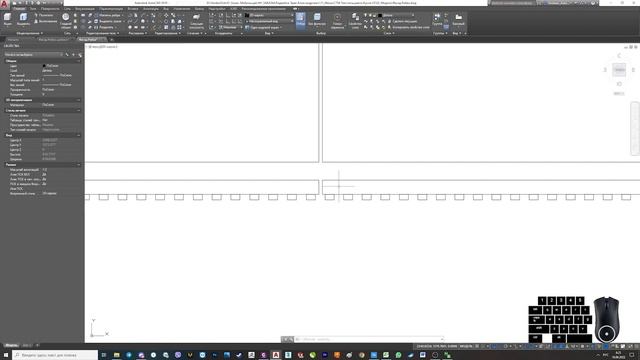The image size is (640, 360).
Task: Open the single viewport configuration dropdown
Action: 264,27
